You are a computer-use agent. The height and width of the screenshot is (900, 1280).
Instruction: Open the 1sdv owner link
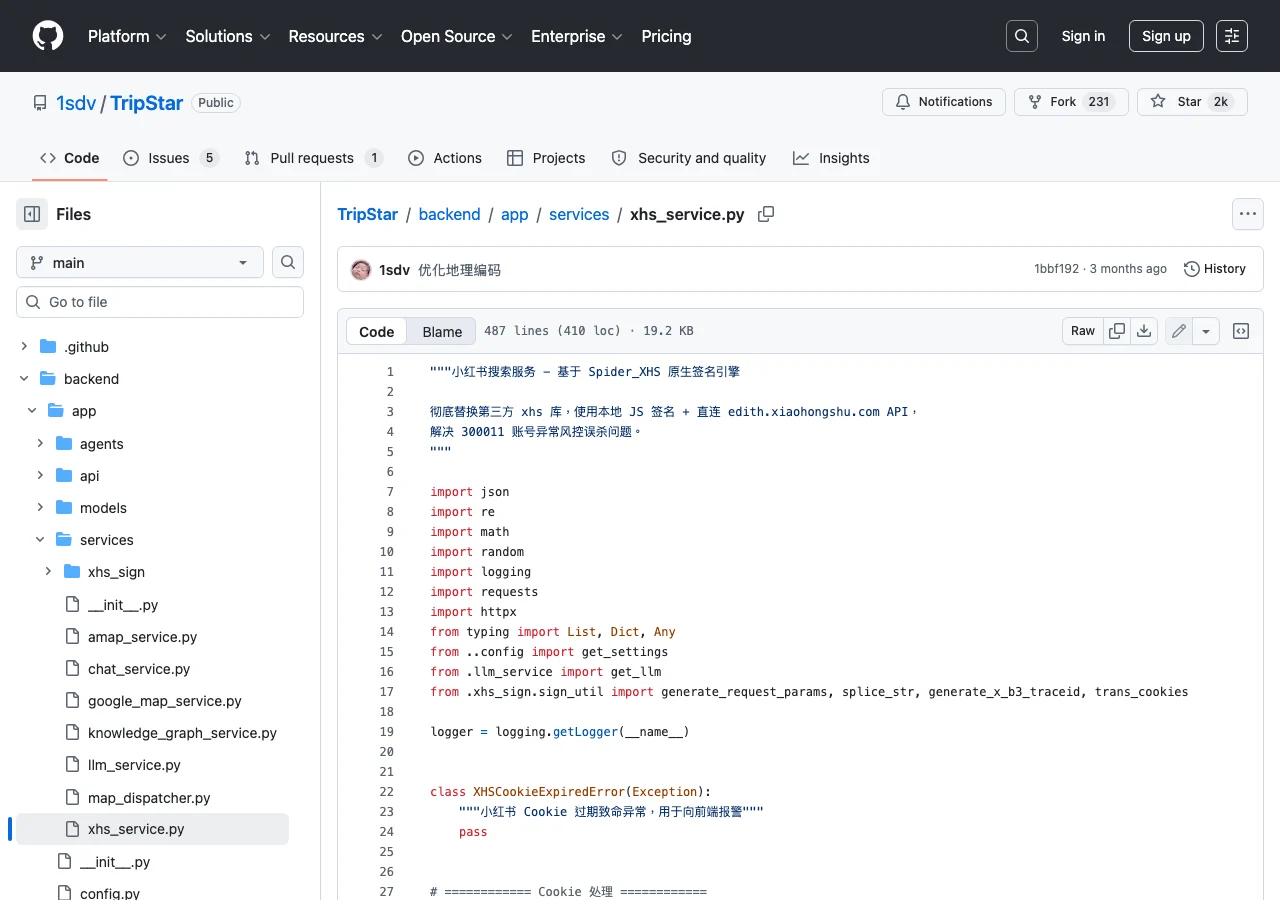[x=76, y=103]
